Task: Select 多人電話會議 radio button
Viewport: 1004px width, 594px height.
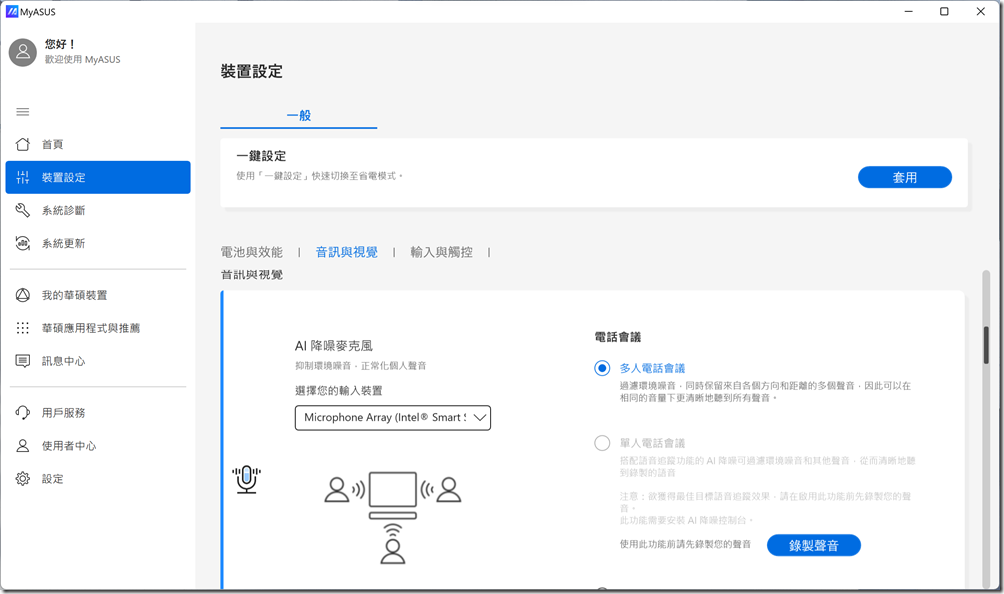Action: point(602,368)
